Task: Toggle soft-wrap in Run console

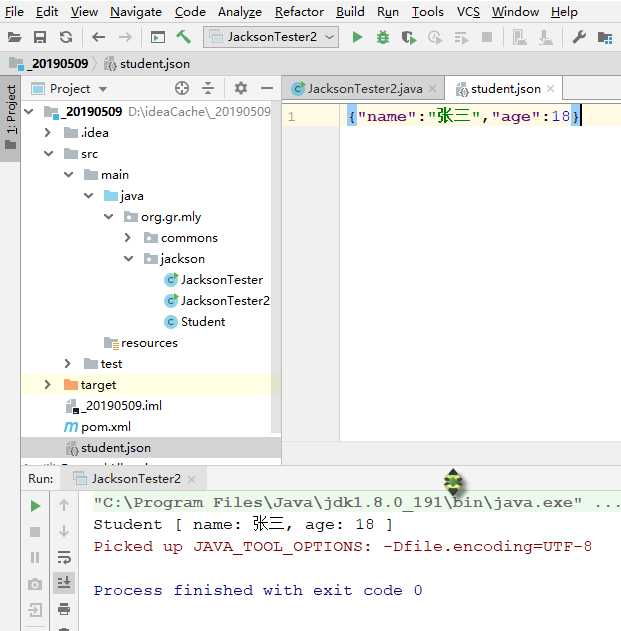Action: (x=64, y=557)
